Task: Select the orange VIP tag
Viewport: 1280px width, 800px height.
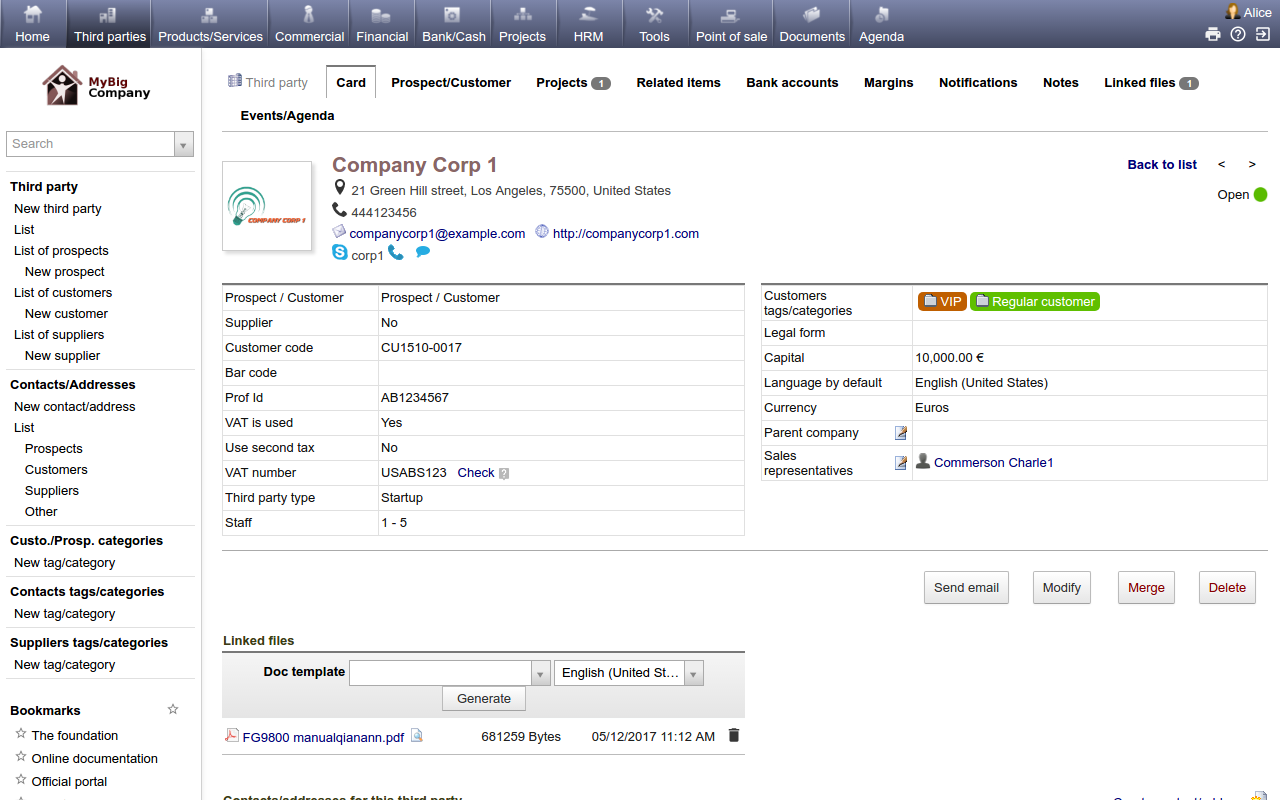Action: coord(941,301)
